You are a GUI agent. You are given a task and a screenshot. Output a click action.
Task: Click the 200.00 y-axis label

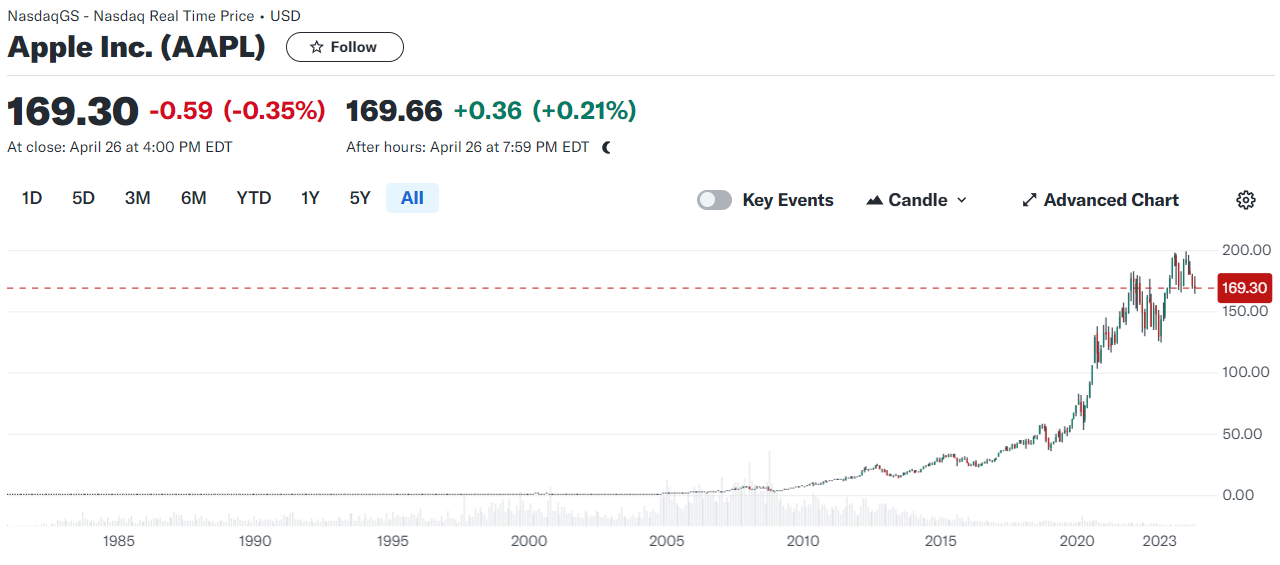(1245, 250)
